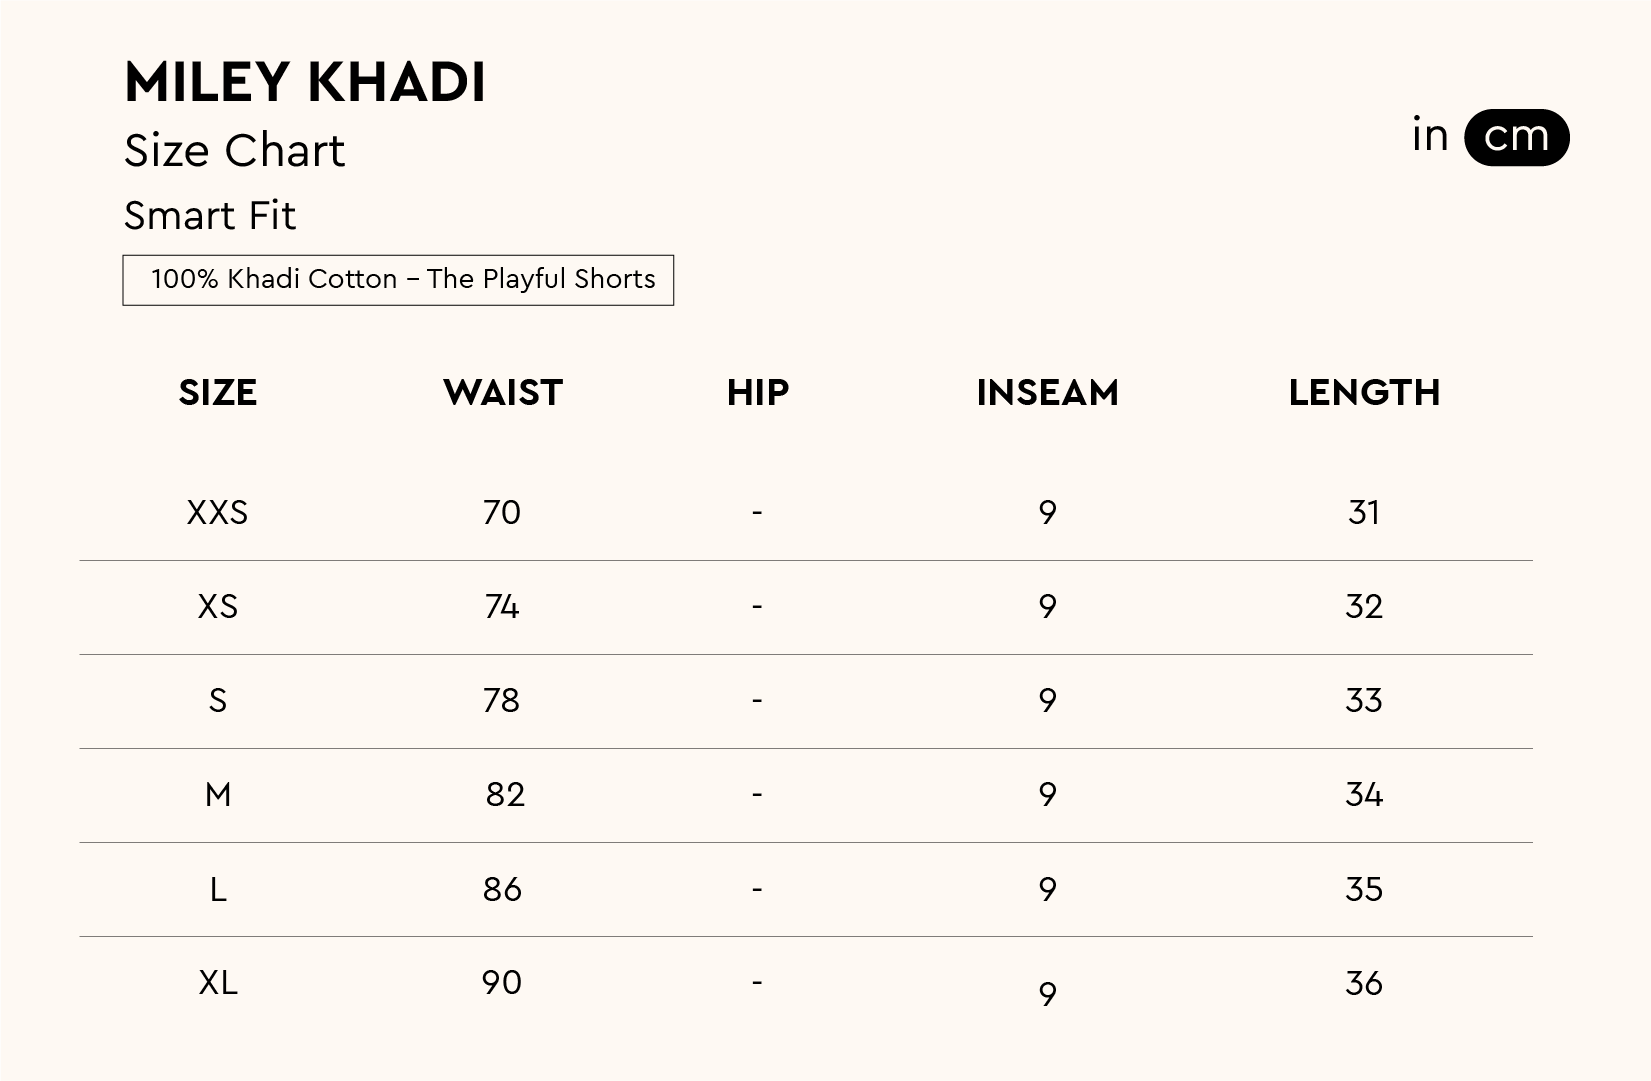The width and height of the screenshot is (1651, 1081).
Task: Switch measurement units to inches (in)
Action: 1430,136
